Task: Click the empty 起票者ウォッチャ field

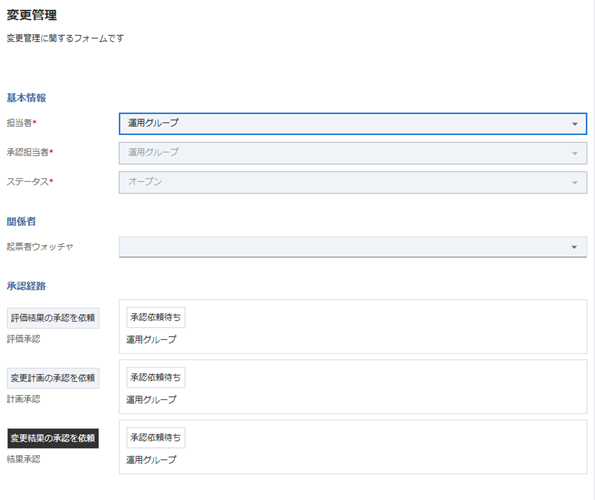Action: click(x=353, y=247)
